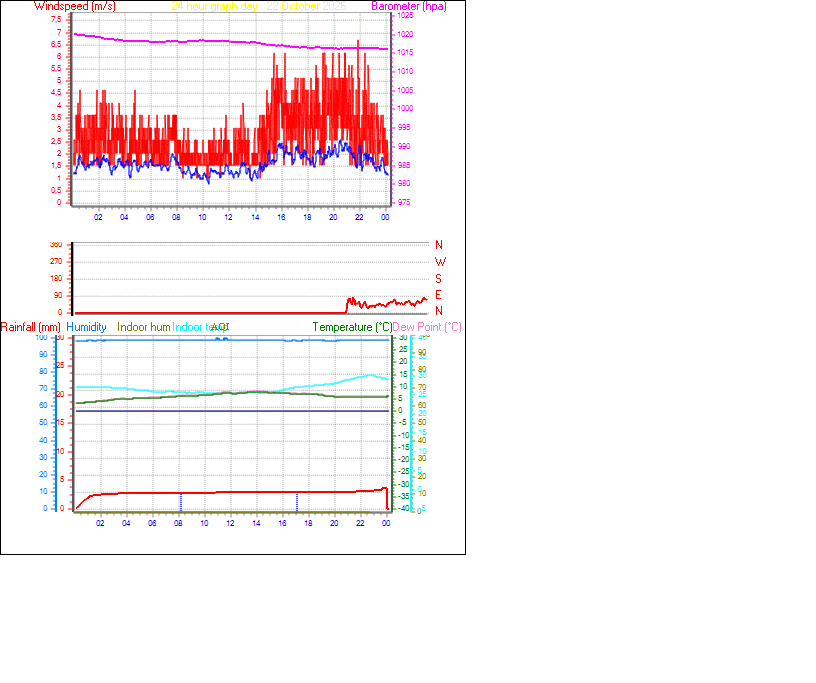
Task: Click the 2,5 windspeed scale value
Action: point(56,142)
